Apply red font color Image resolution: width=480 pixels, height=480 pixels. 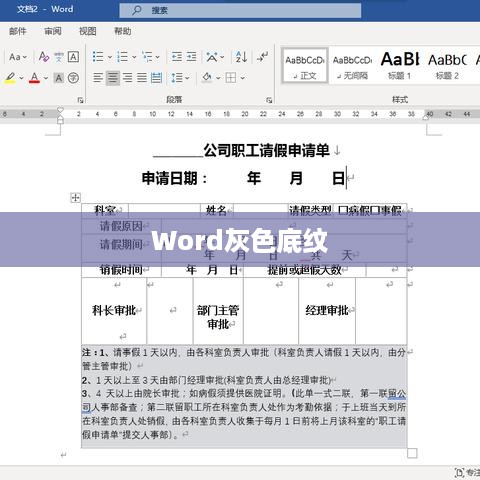pos(34,78)
